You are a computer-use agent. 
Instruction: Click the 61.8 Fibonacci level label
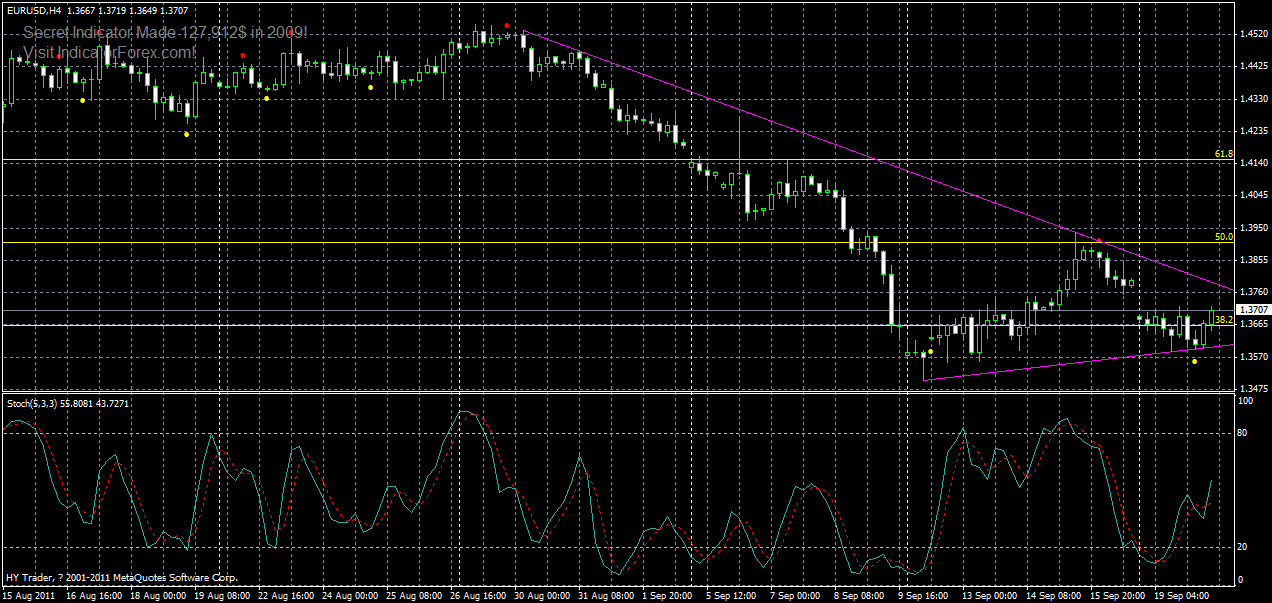coord(1222,155)
